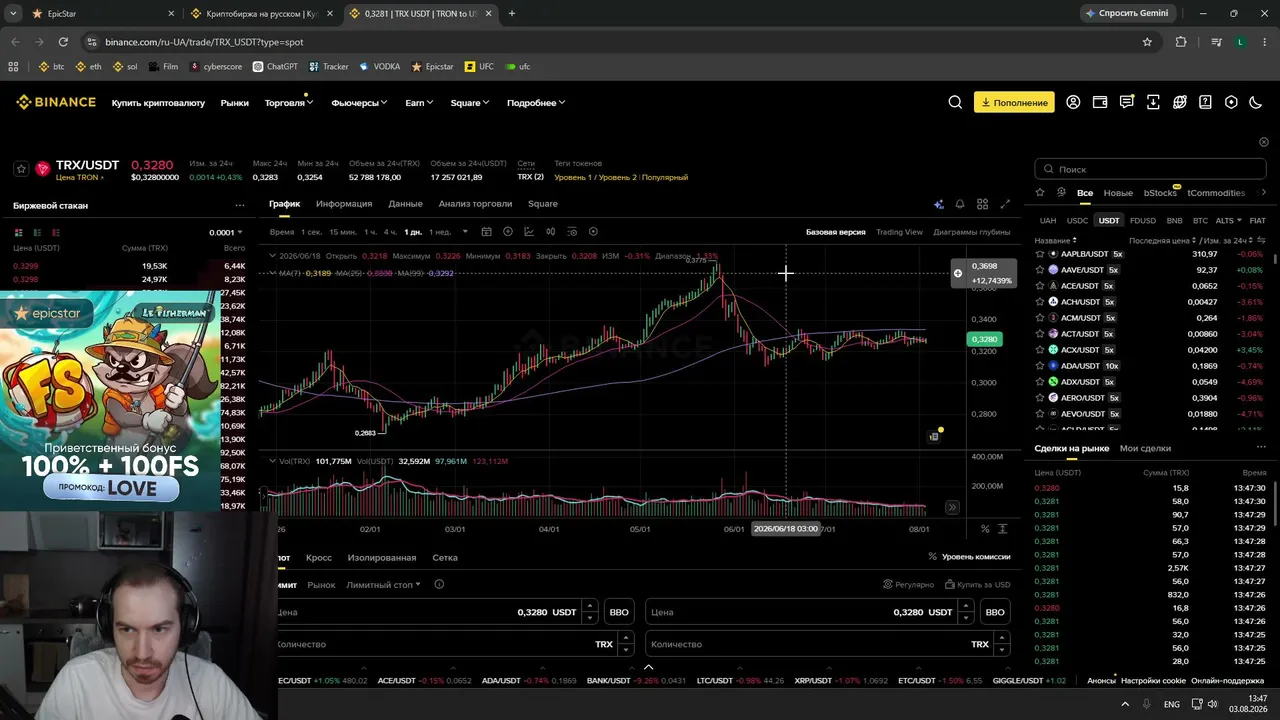Show buy orders only view

point(37,232)
